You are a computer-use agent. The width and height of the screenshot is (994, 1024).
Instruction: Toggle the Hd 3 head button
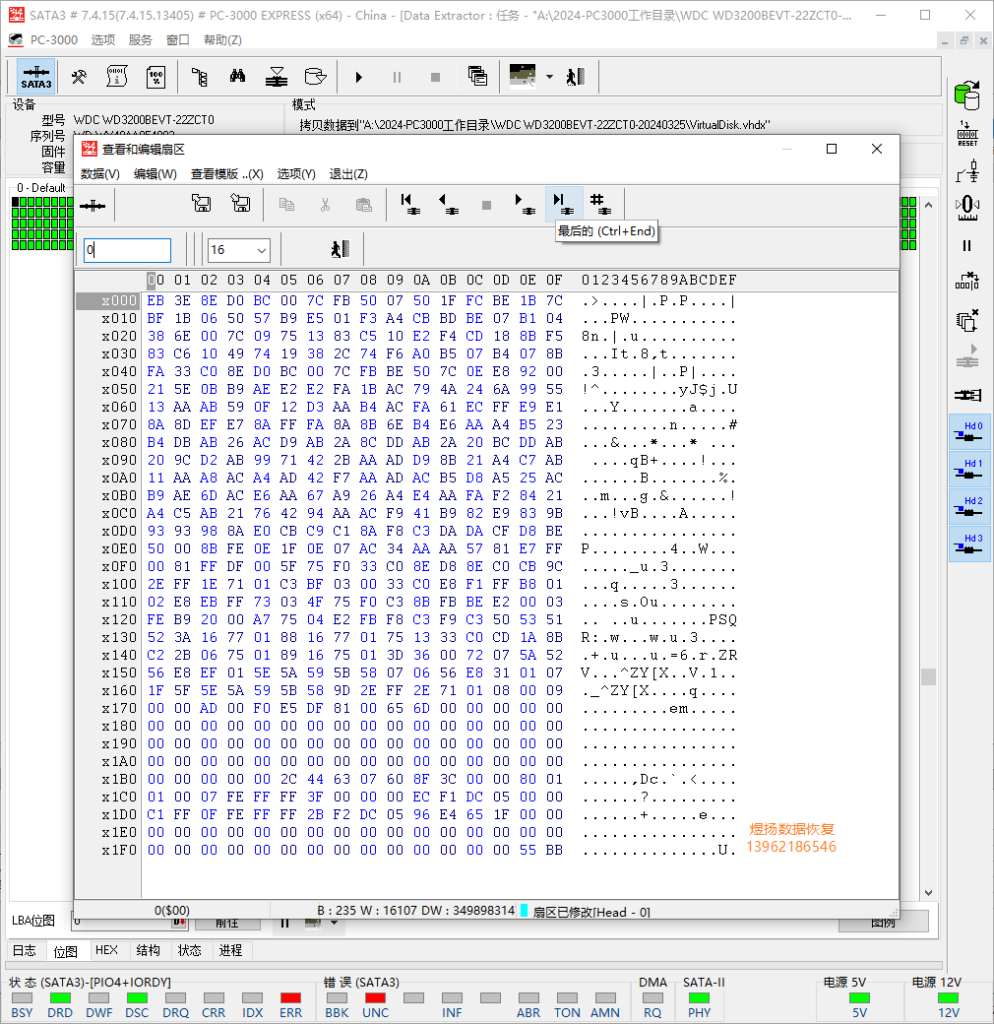[968, 543]
